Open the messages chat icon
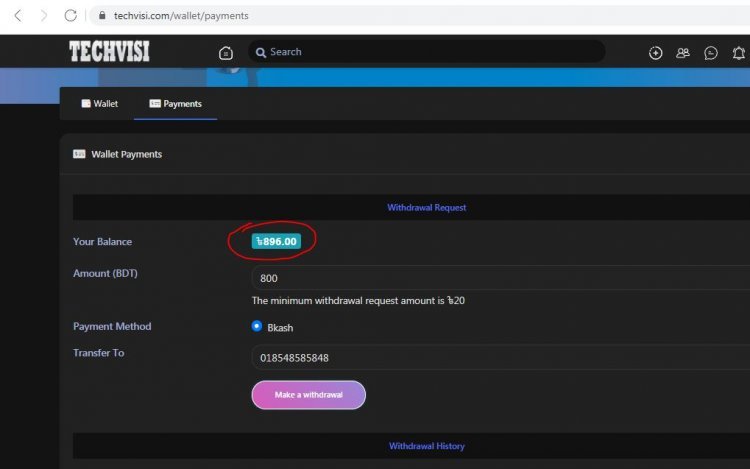The width and height of the screenshot is (750, 469). 711,53
